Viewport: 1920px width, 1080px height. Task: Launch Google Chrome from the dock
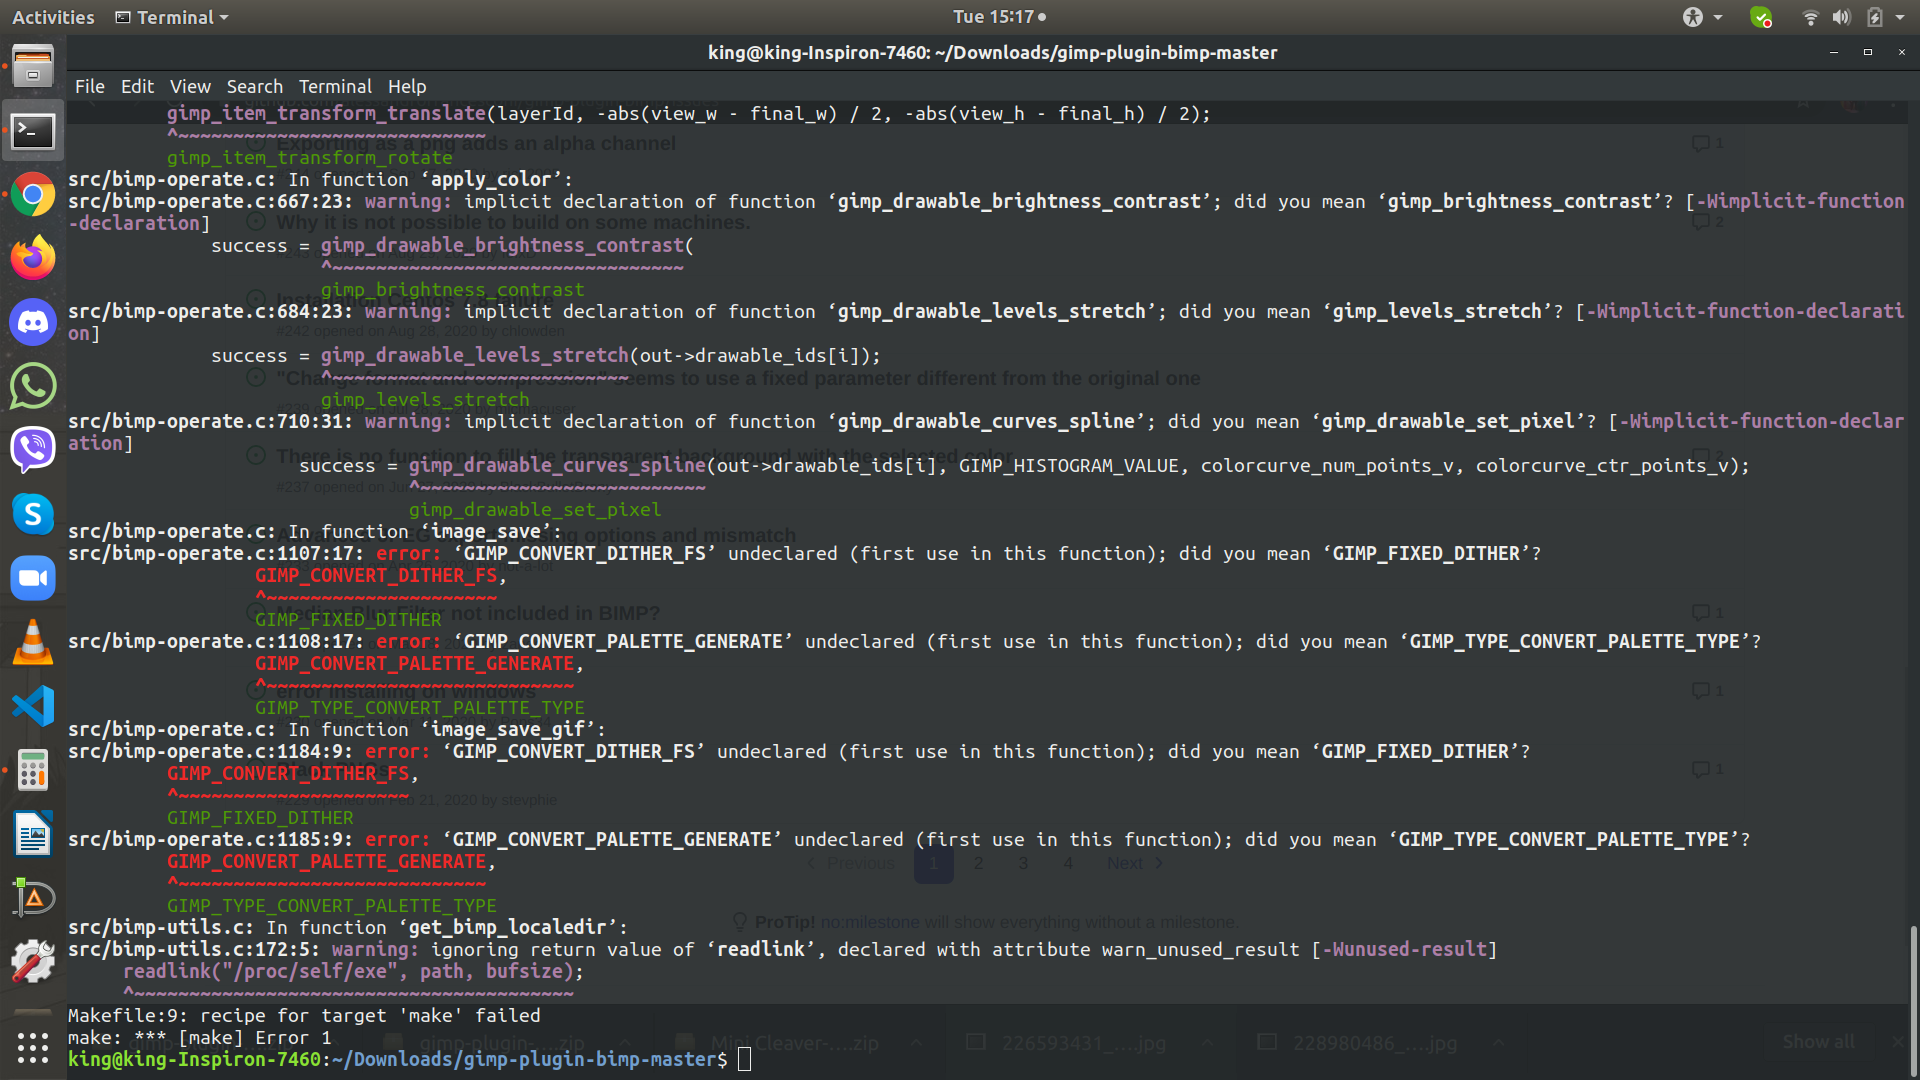pos(33,194)
